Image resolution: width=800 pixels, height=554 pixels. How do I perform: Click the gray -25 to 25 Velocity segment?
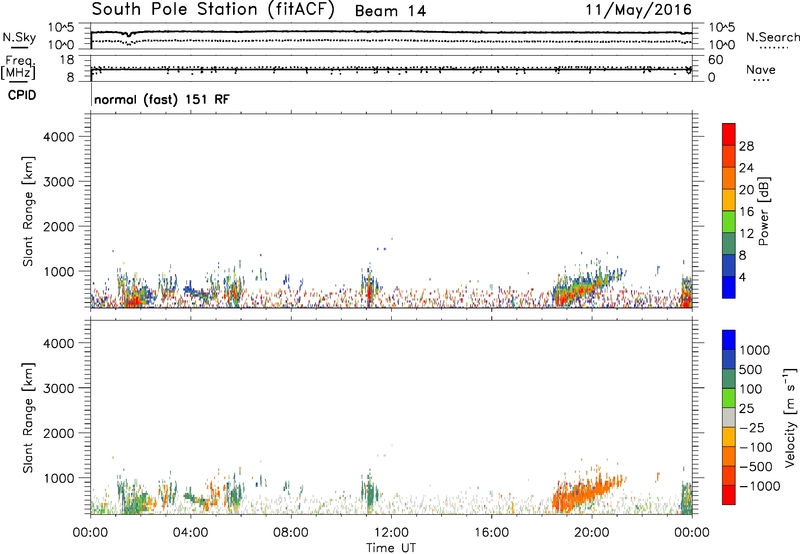(x=729, y=417)
